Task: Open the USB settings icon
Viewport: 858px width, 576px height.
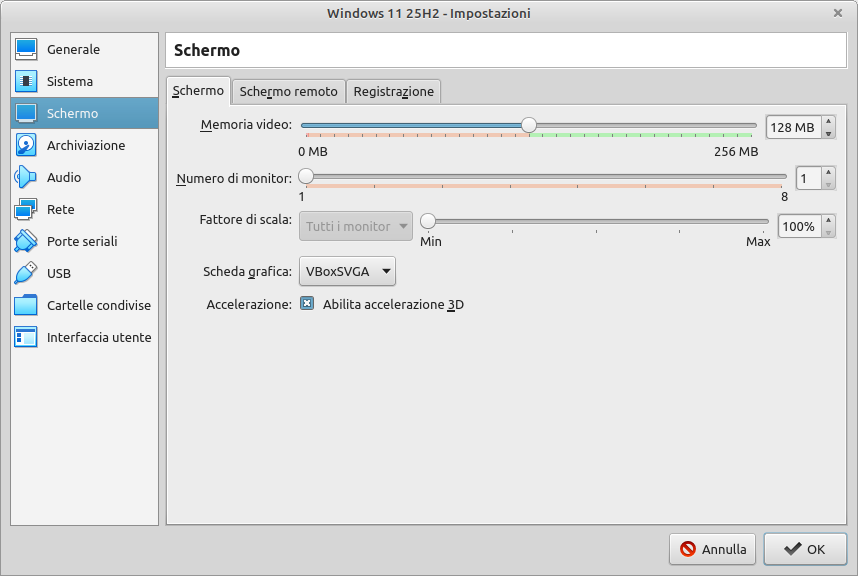Action: [26, 273]
